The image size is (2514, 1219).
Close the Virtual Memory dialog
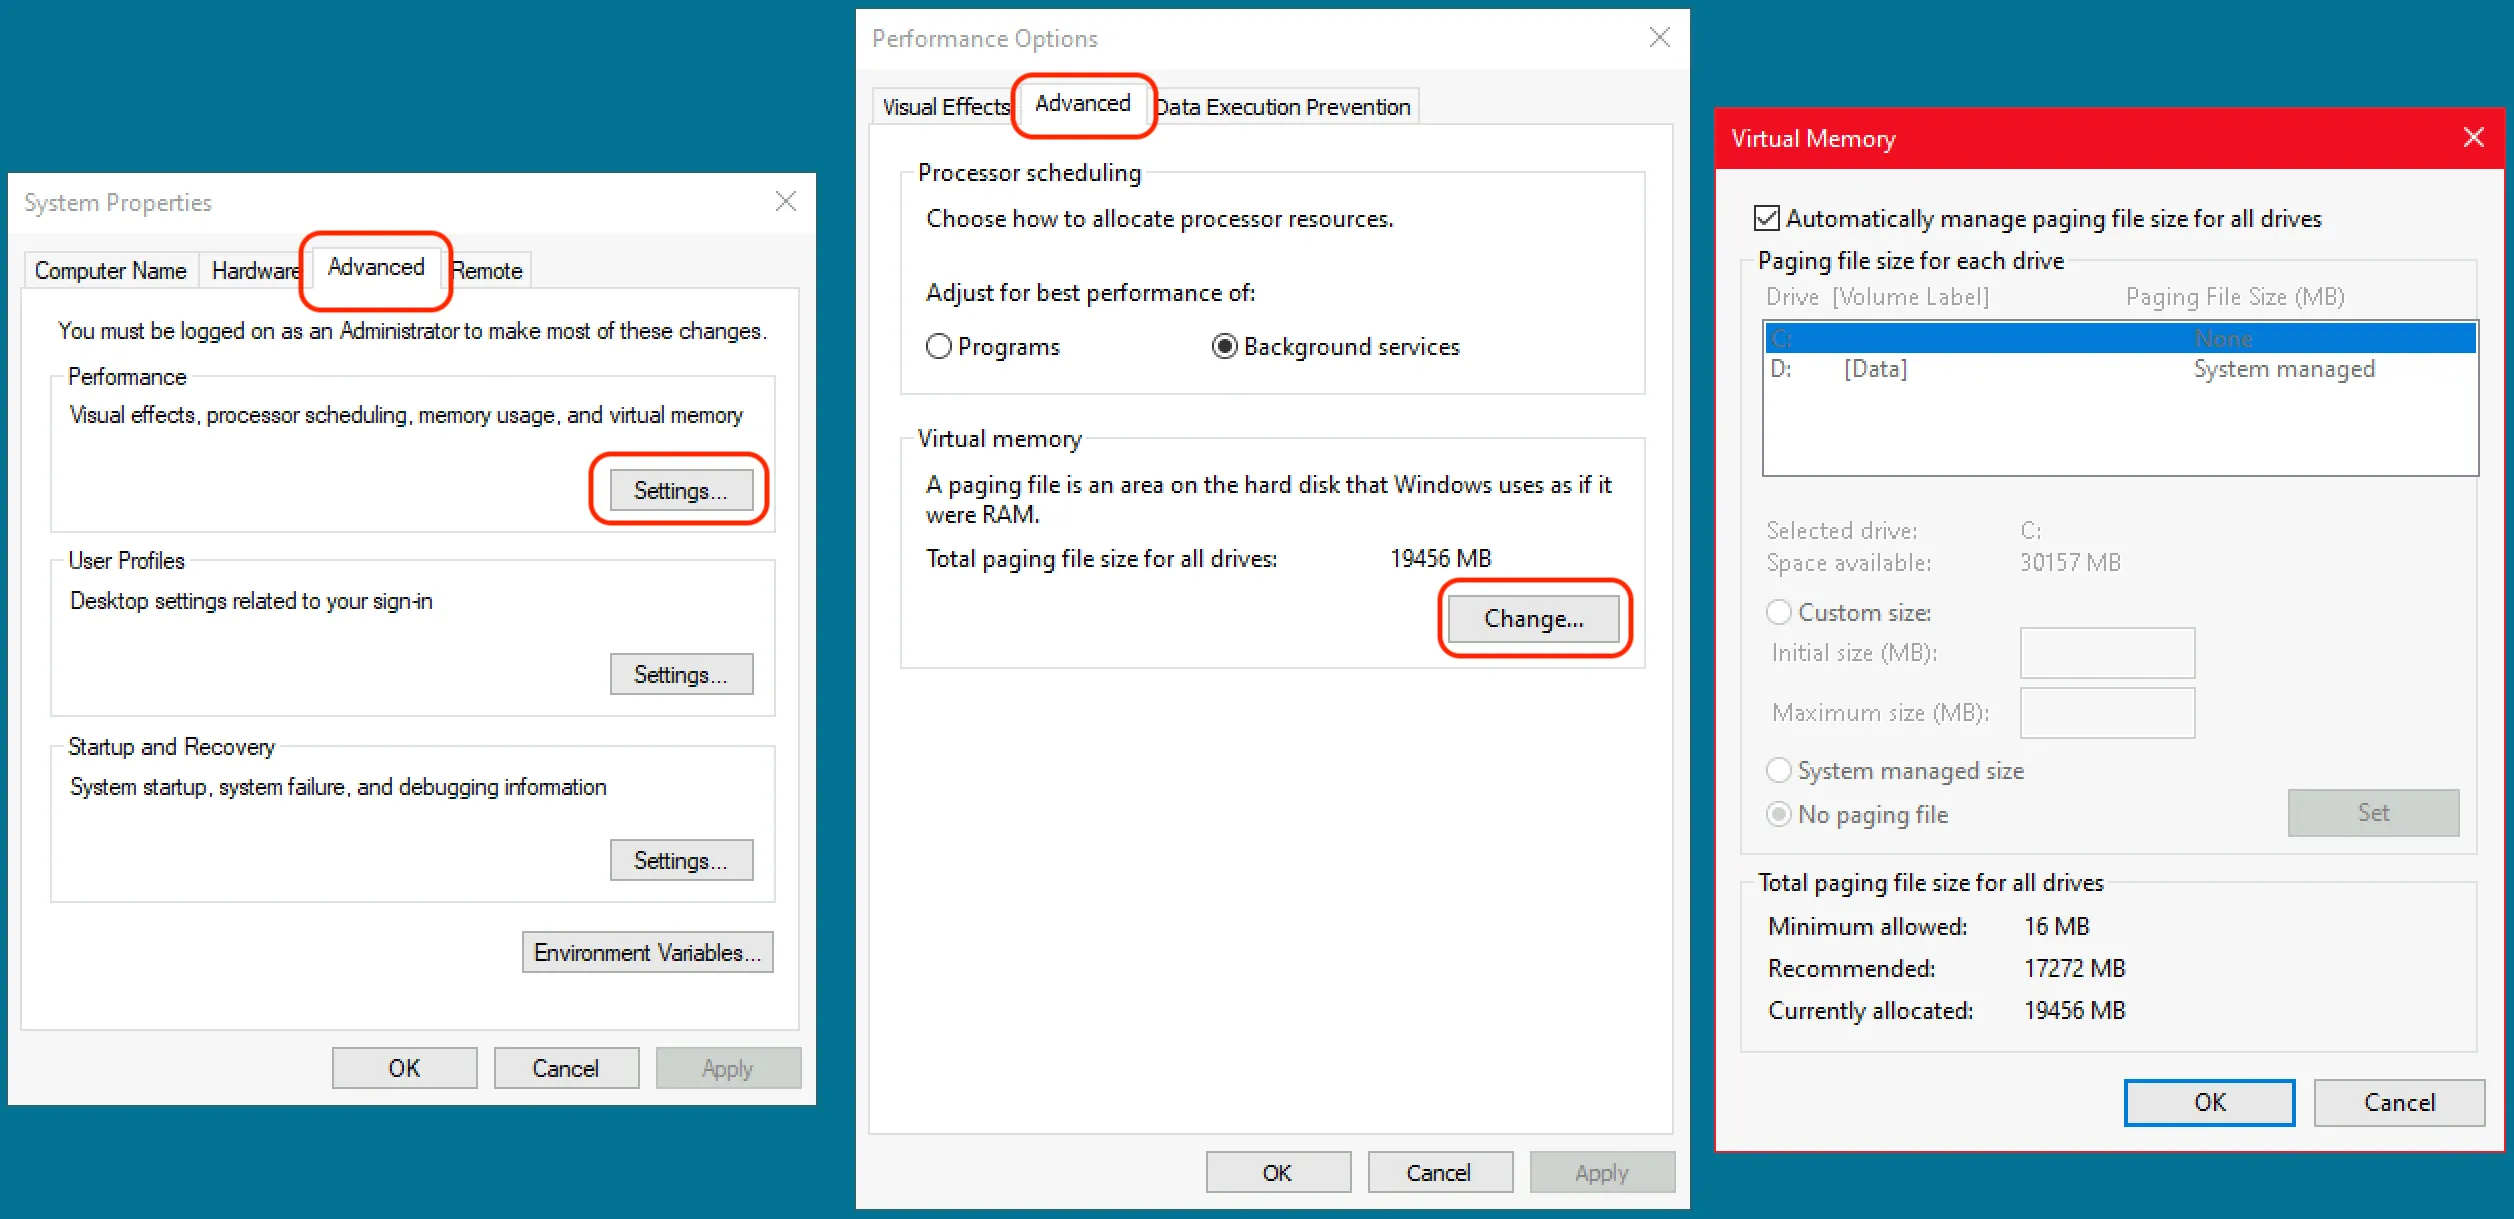[x=2473, y=138]
